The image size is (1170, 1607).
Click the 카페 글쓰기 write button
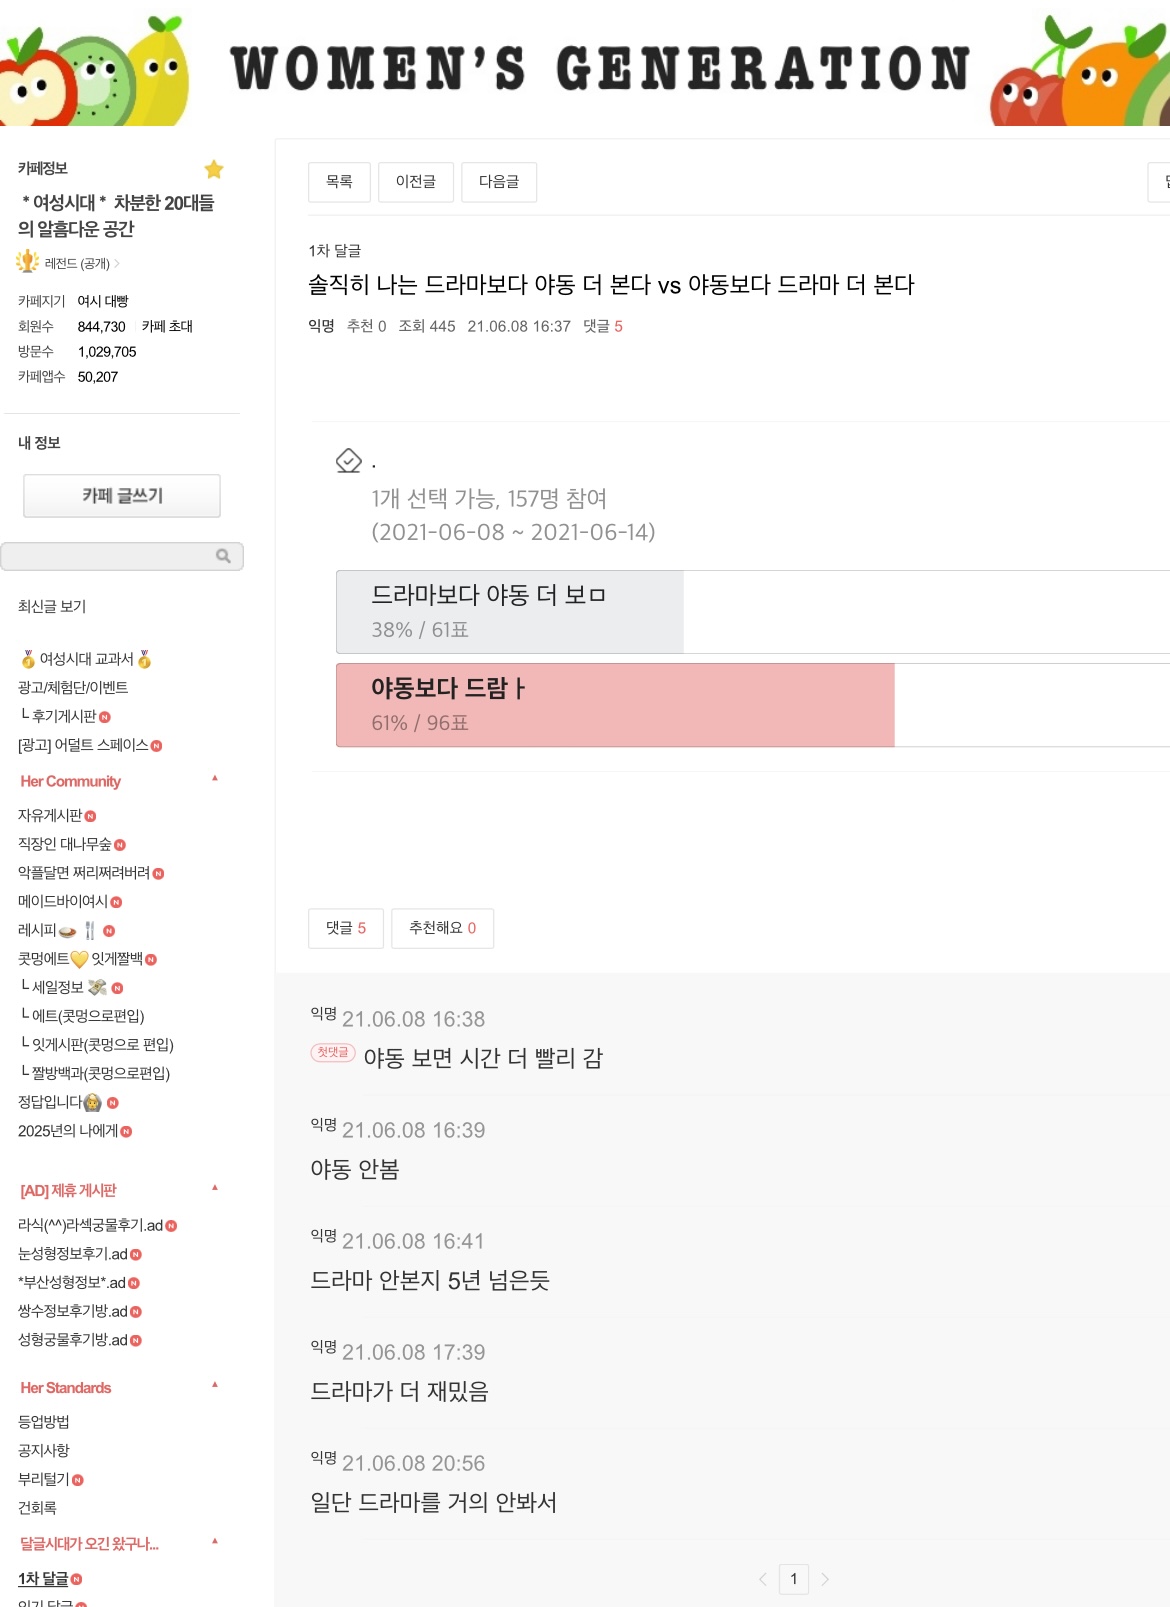click(122, 496)
